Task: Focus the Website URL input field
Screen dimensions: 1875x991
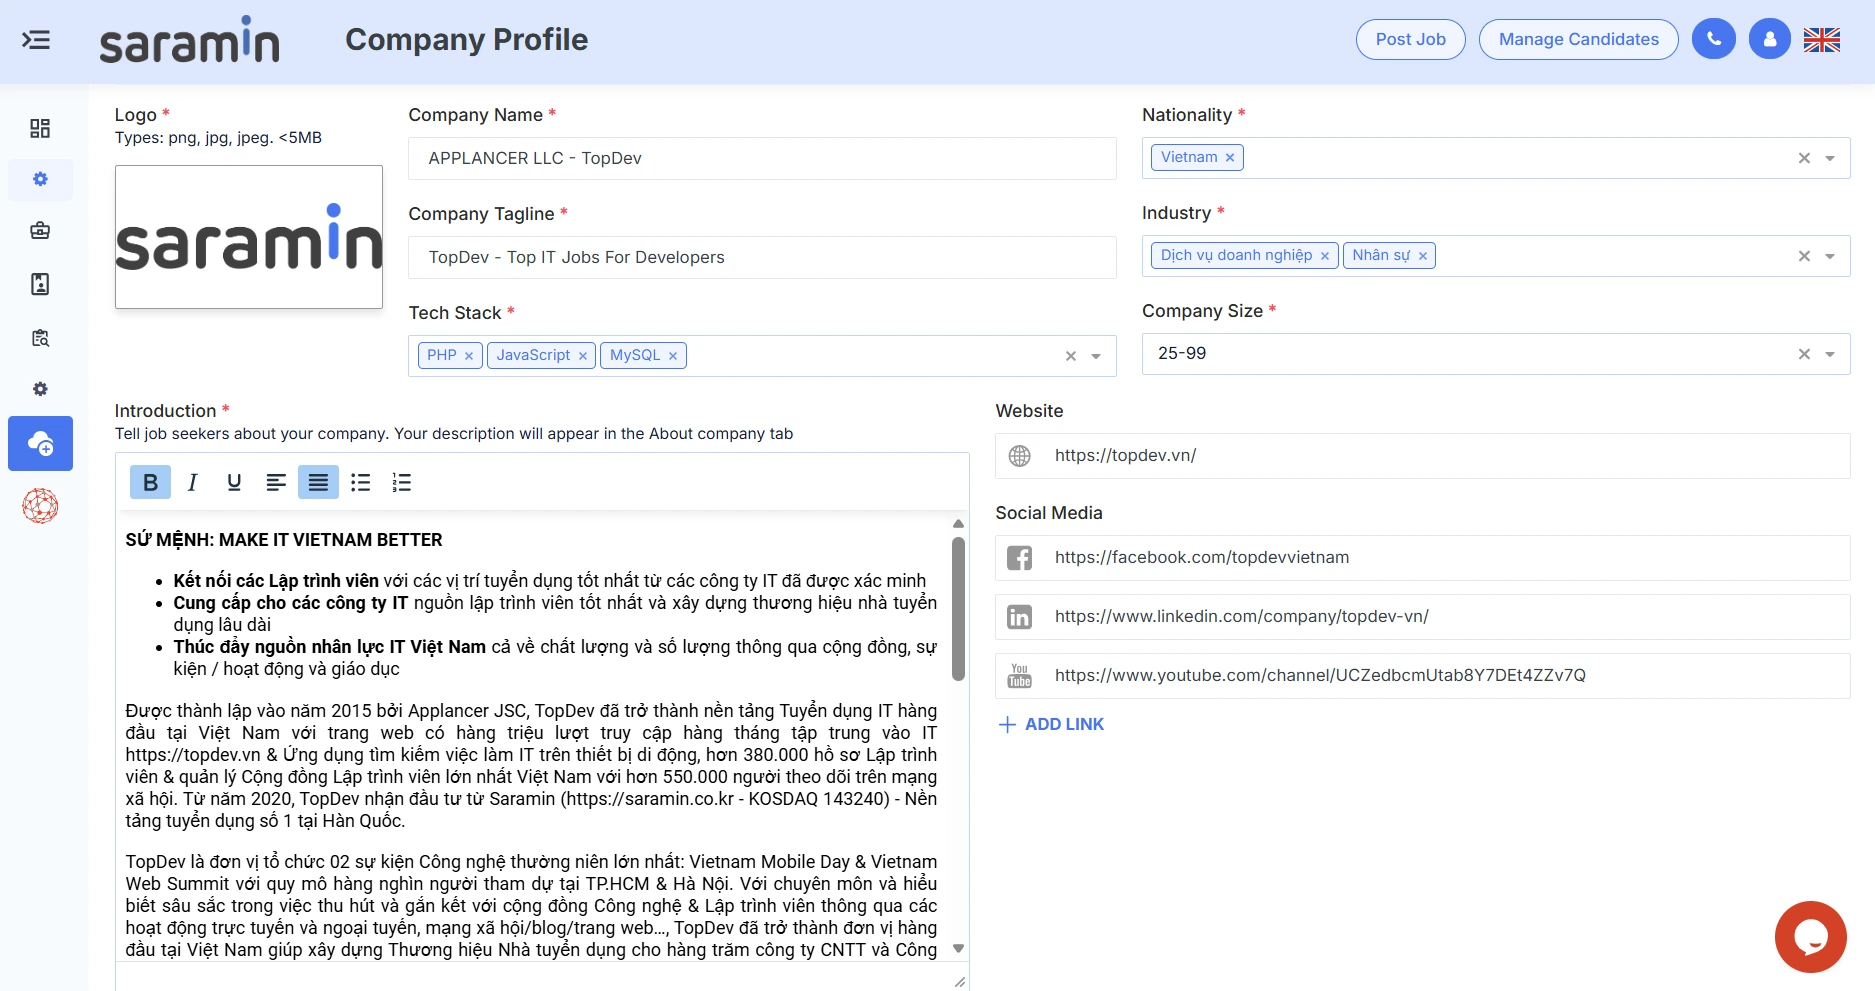Action: tap(1423, 456)
